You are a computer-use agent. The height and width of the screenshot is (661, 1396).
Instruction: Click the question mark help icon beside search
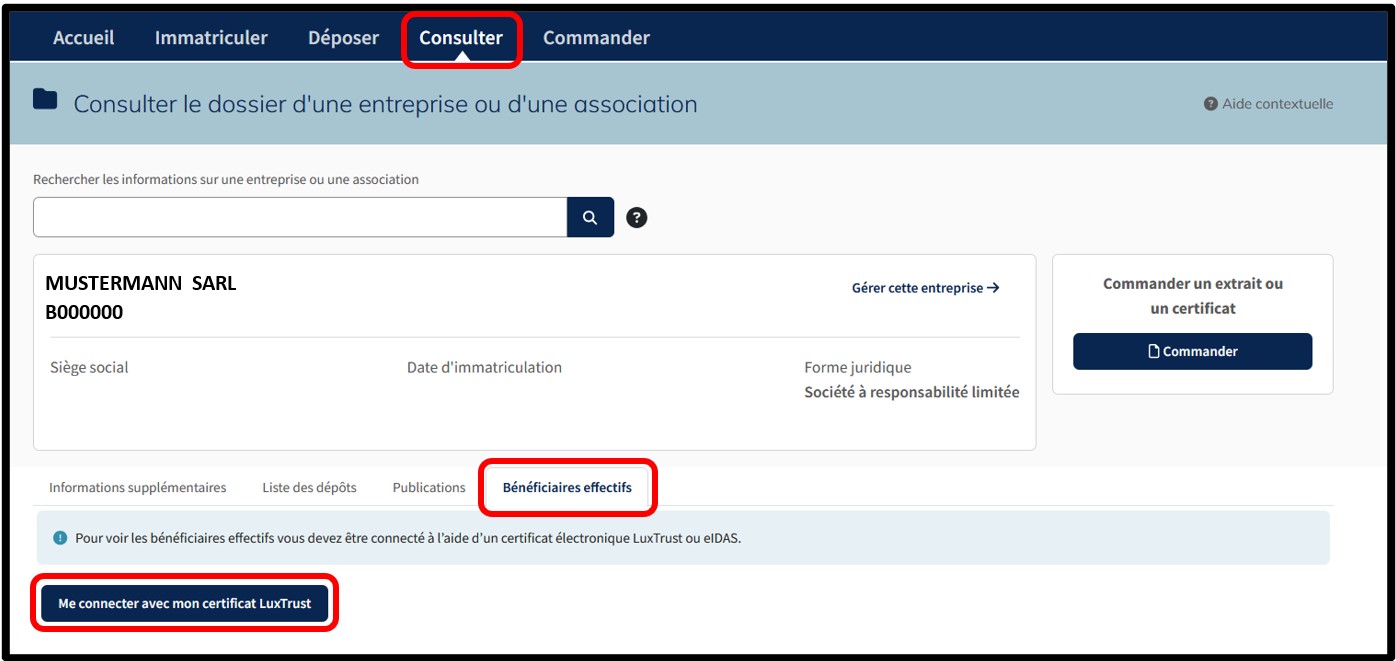click(x=637, y=217)
